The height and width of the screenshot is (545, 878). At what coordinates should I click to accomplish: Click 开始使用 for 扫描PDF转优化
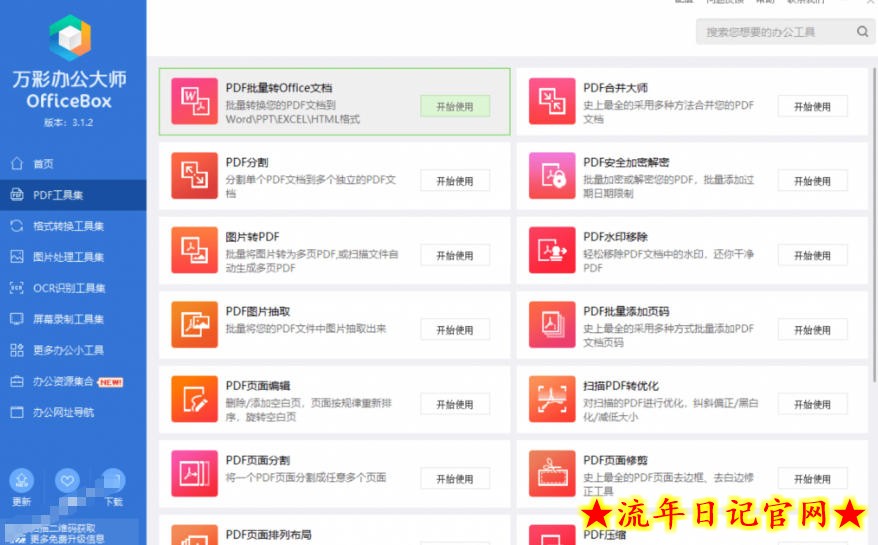coord(812,404)
